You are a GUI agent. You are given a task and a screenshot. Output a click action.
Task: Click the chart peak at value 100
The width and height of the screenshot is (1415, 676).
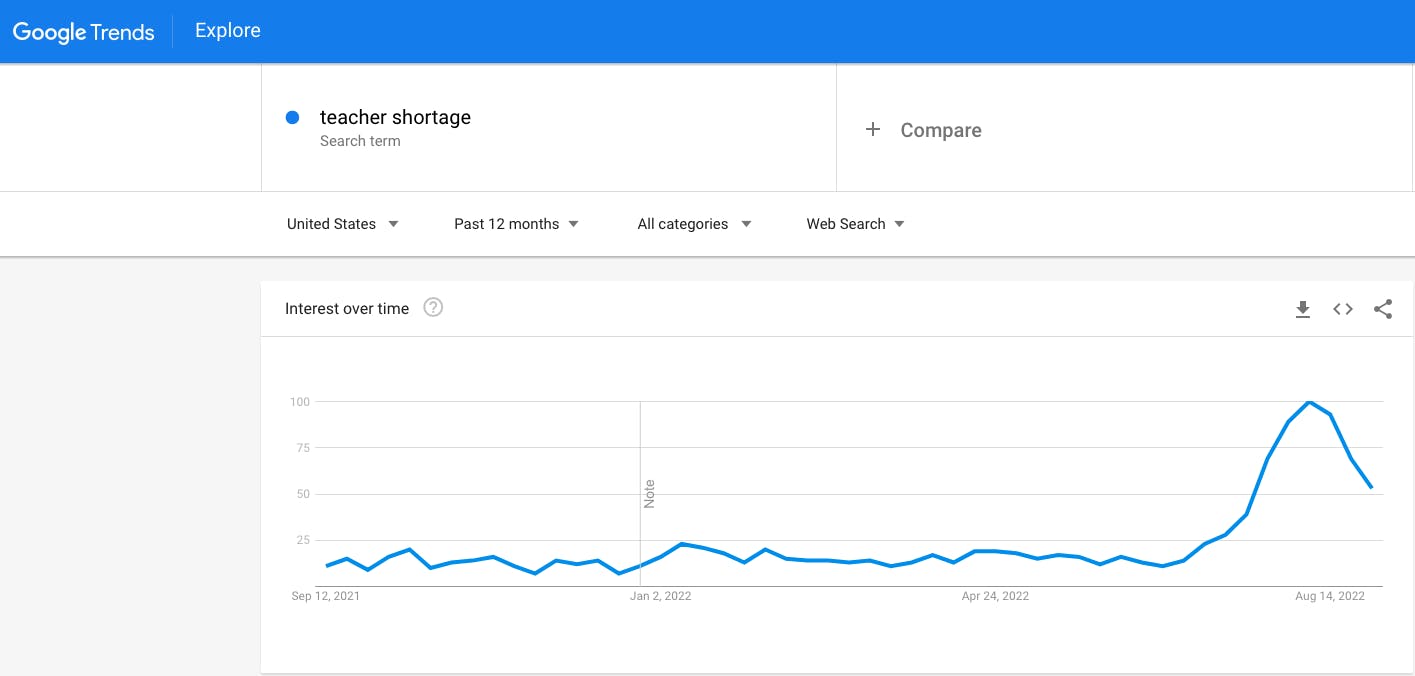[x=1309, y=402]
